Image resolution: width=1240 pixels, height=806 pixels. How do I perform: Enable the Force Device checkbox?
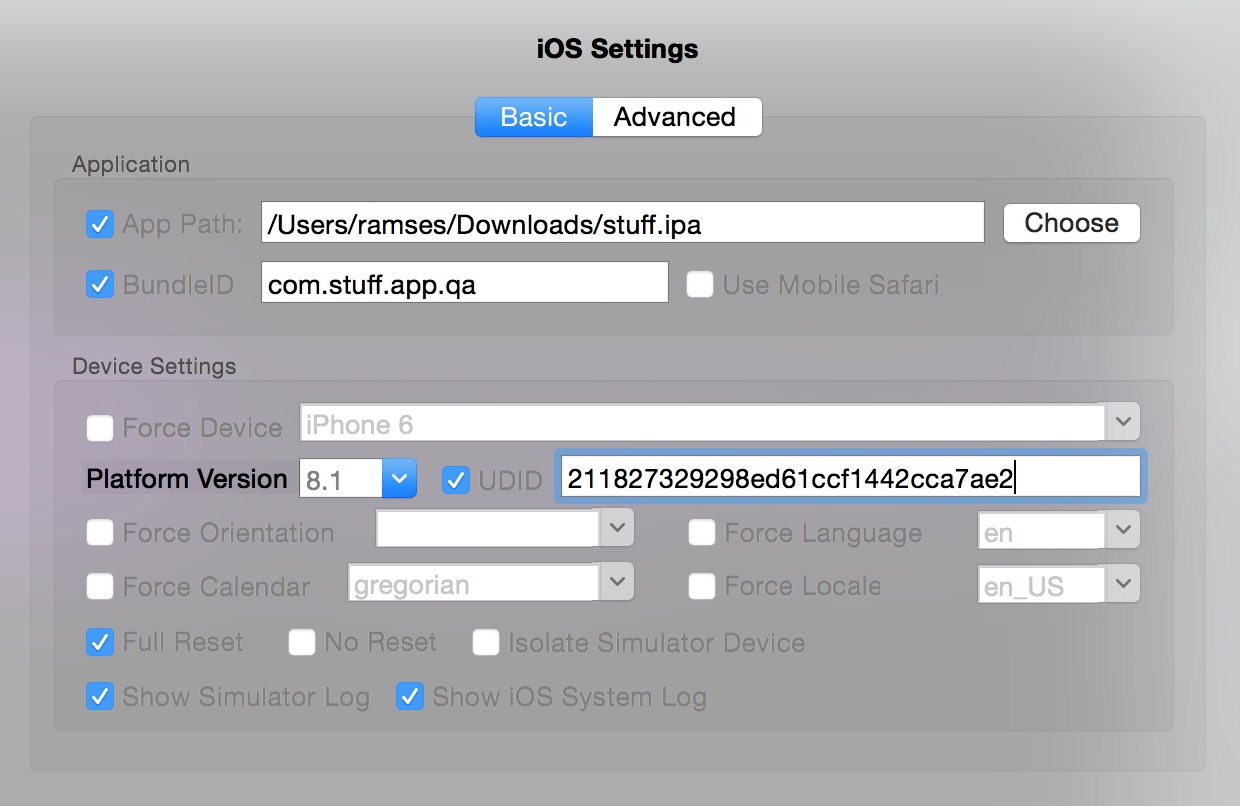[x=100, y=428]
